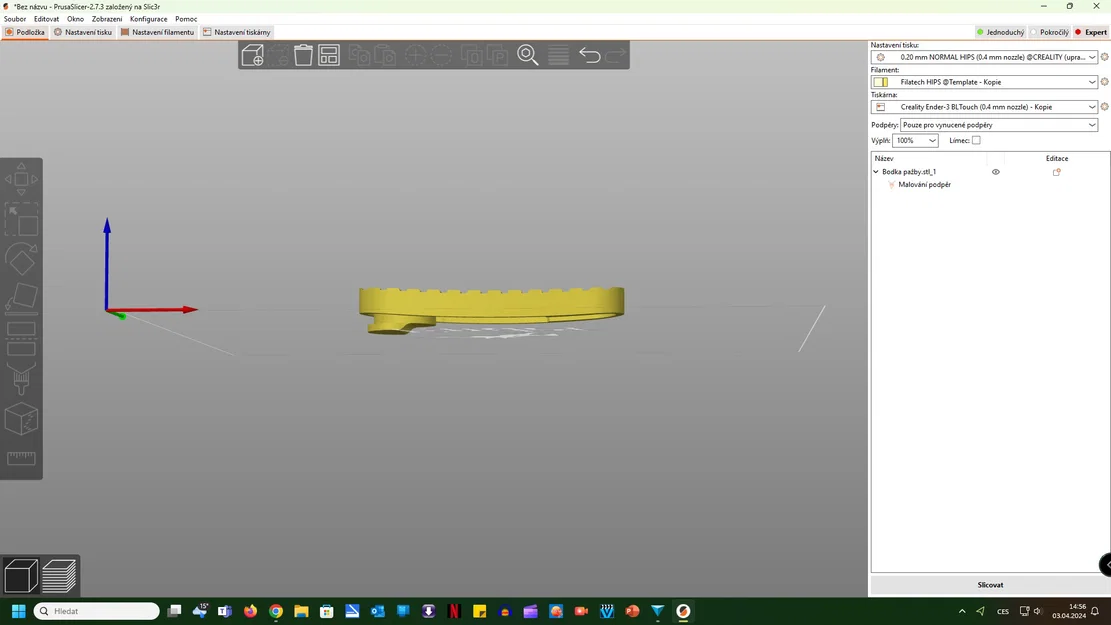The height and width of the screenshot is (625, 1111).
Task: Open the Arrange tool
Action: pyautogui.click(x=329, y=55)
